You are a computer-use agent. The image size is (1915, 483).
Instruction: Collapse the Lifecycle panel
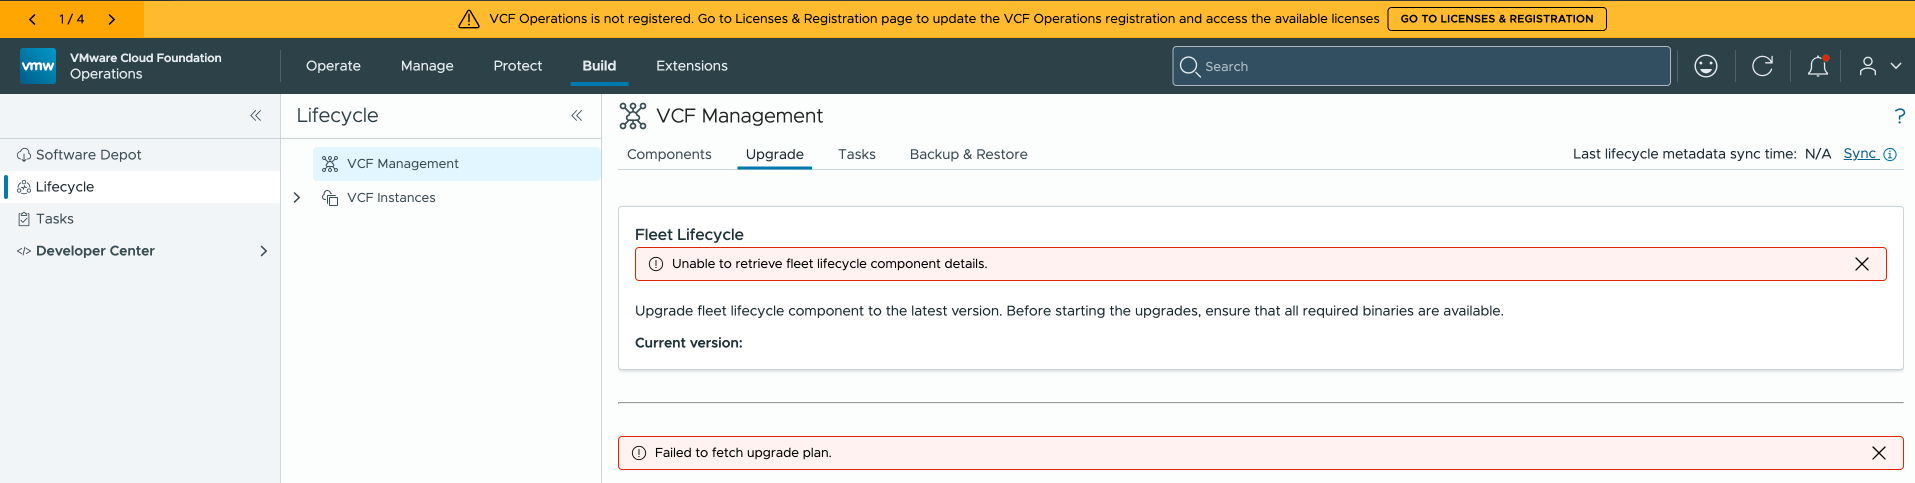(576, 116)
